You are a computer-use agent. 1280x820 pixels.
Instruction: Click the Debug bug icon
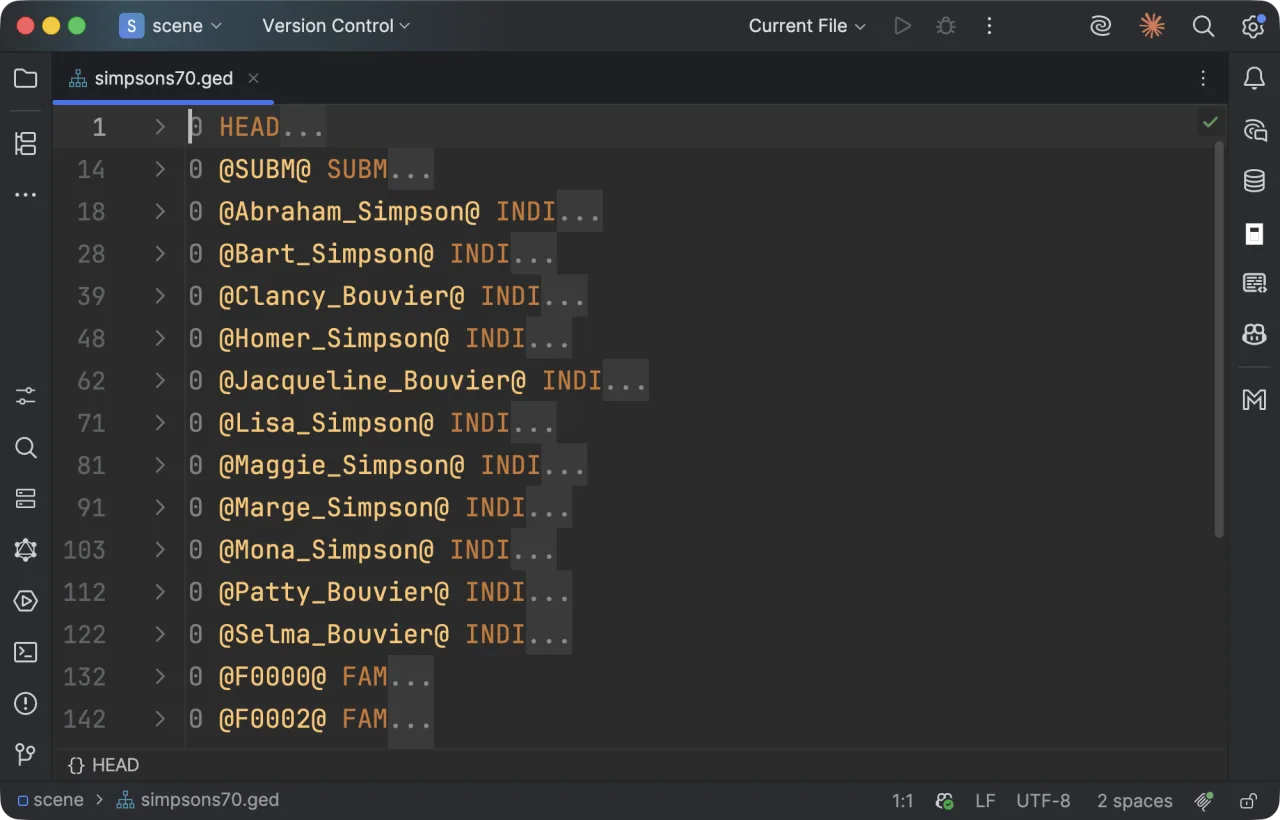945,26
